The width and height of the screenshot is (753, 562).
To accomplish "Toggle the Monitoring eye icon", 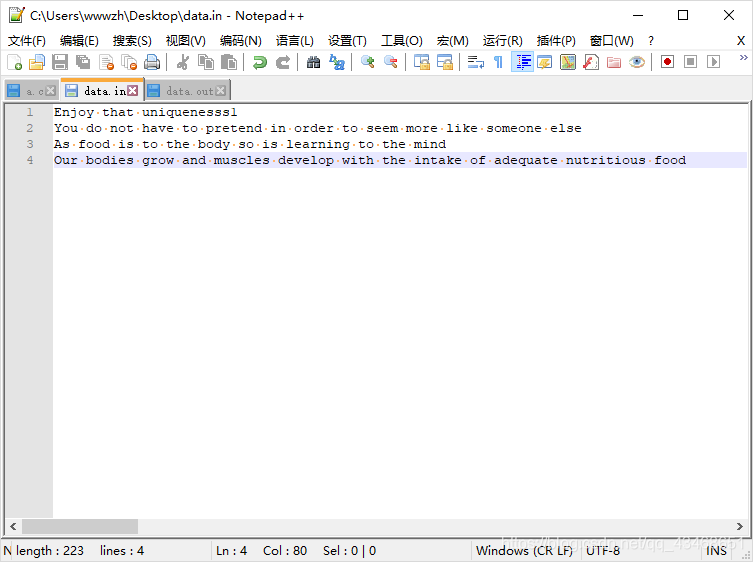I will click(637, 62).
